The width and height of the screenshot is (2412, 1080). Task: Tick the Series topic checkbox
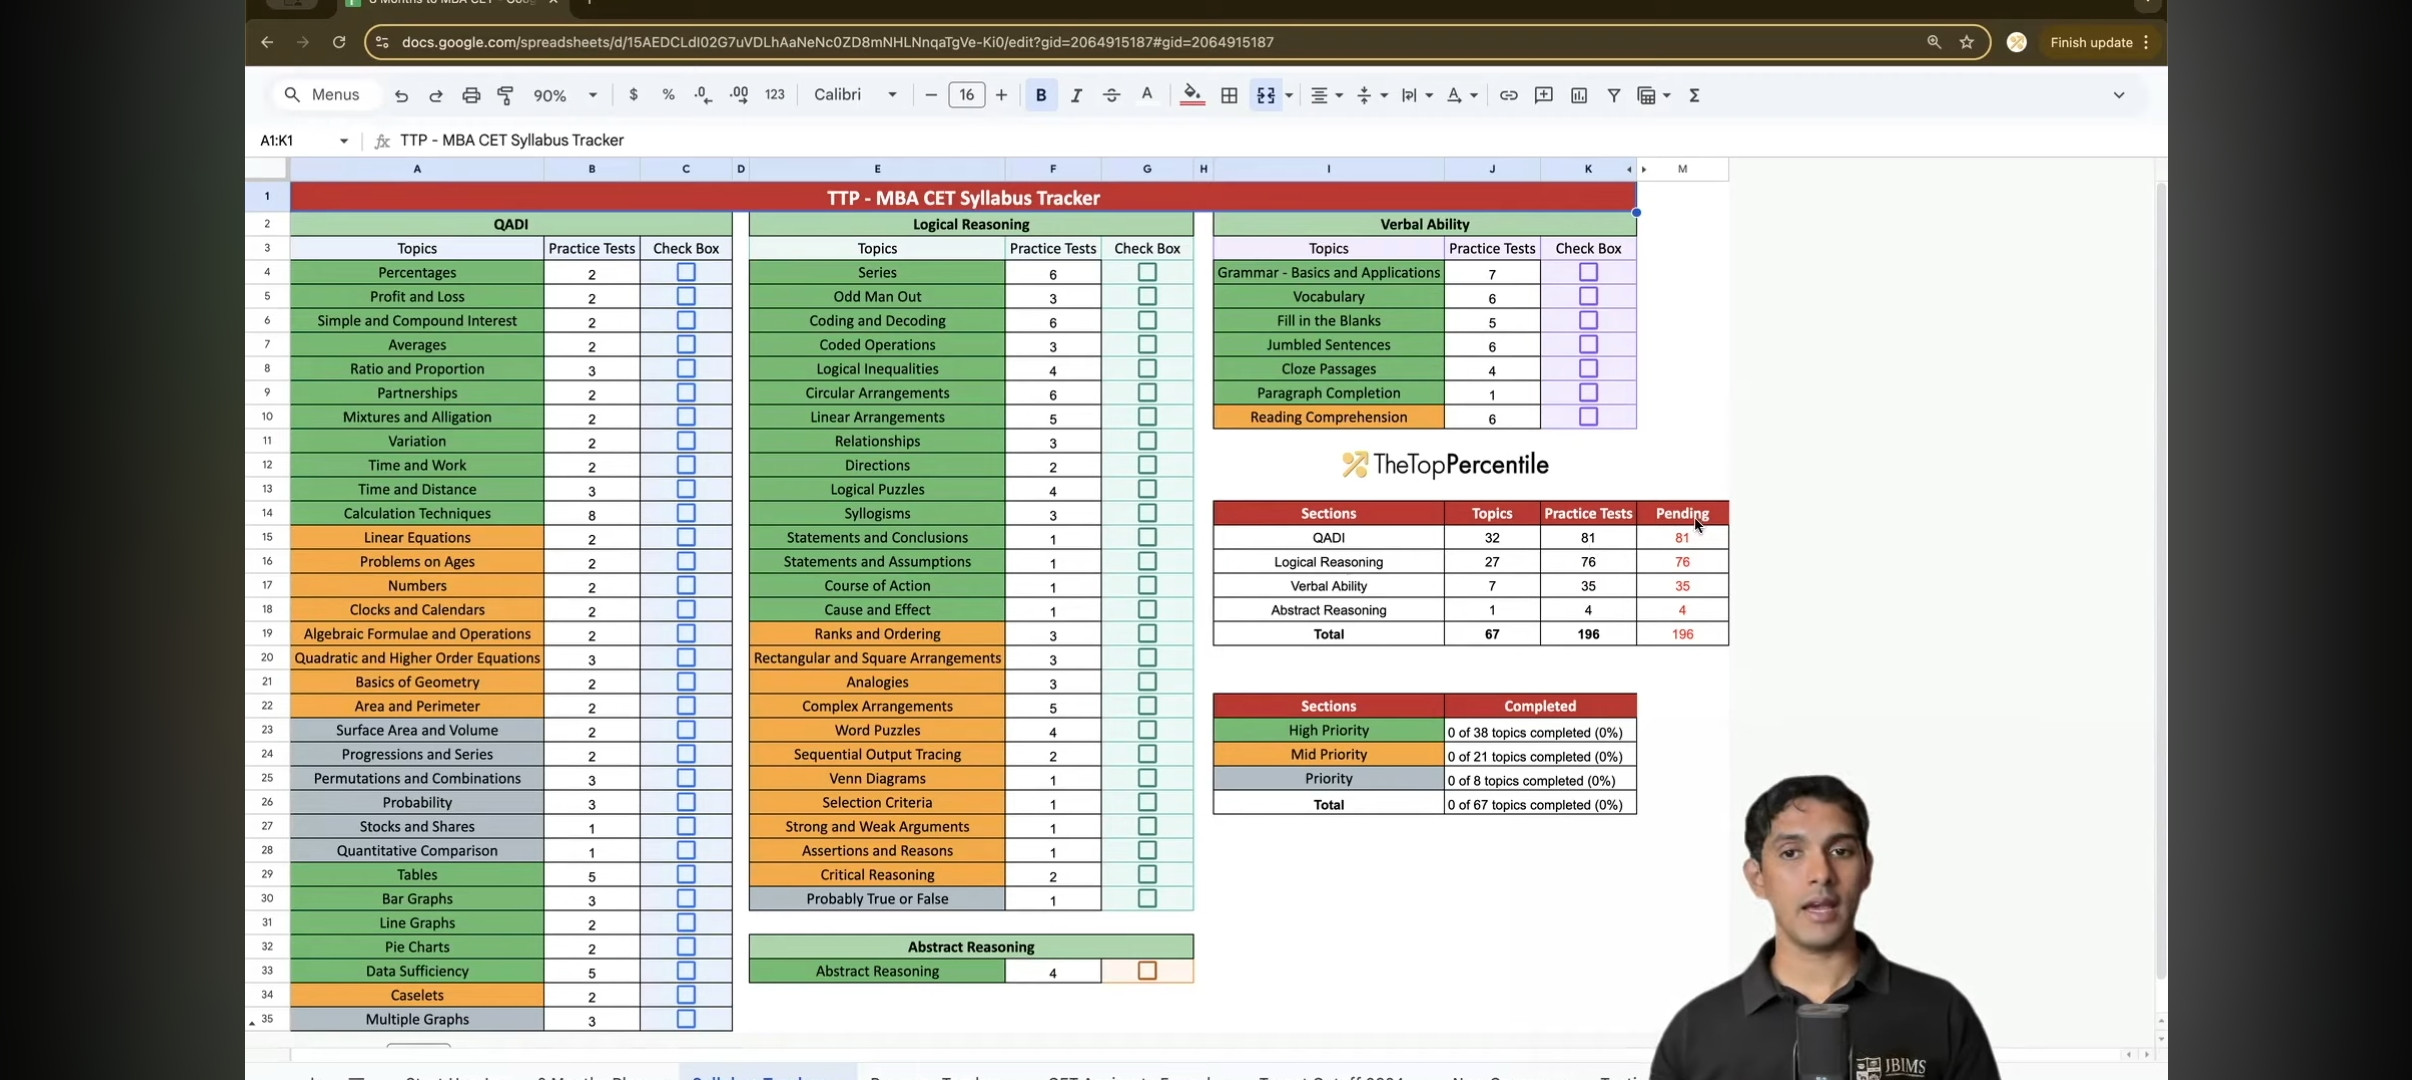[x=1147, y=272]
